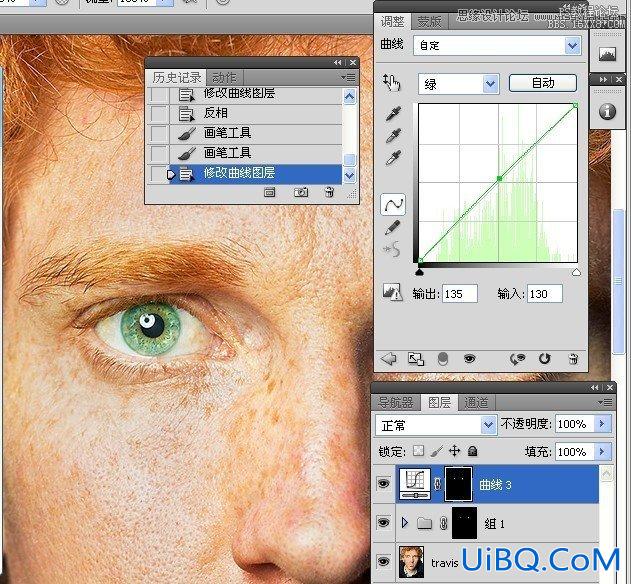This screenshot has height=584, width=631.
Task: Click the histogram warning icon beside 输出
Action: (x=392, y=292)
